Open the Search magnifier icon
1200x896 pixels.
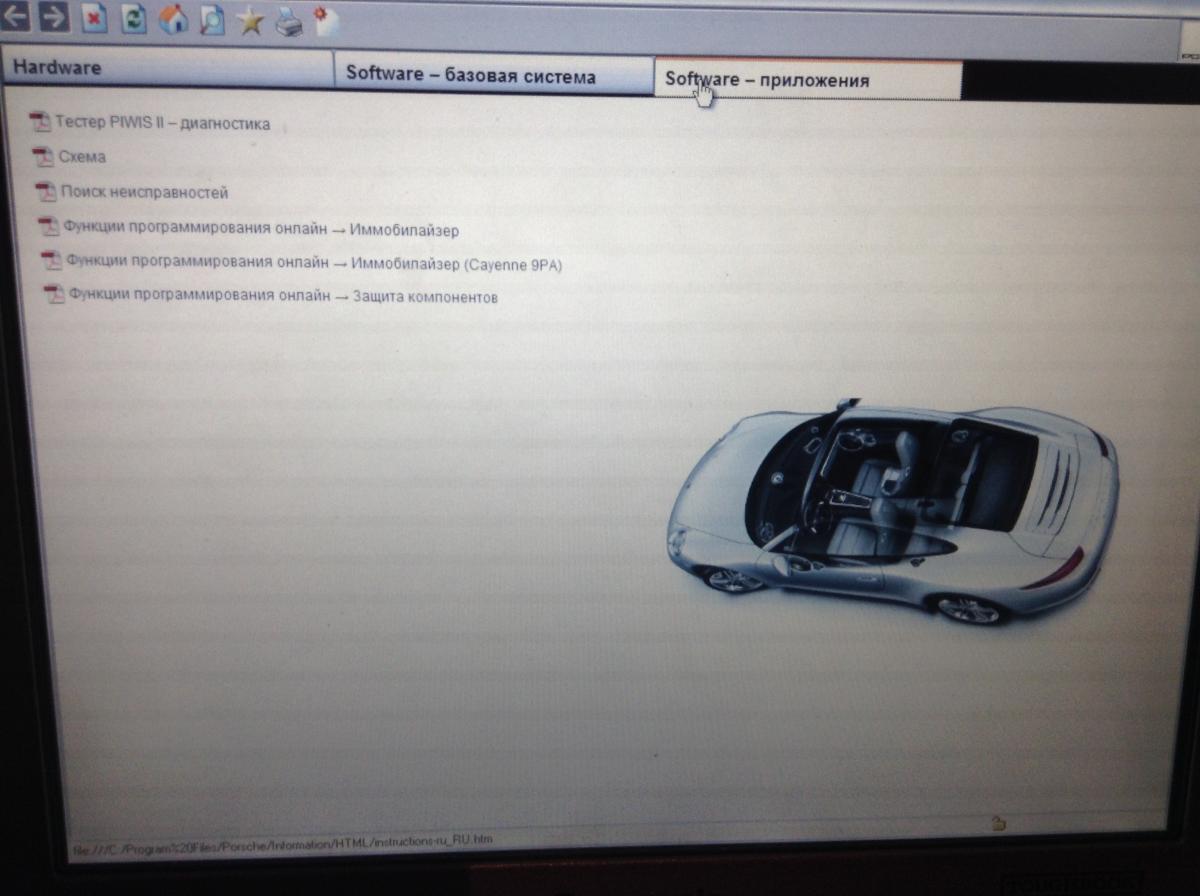coord(212,19)
